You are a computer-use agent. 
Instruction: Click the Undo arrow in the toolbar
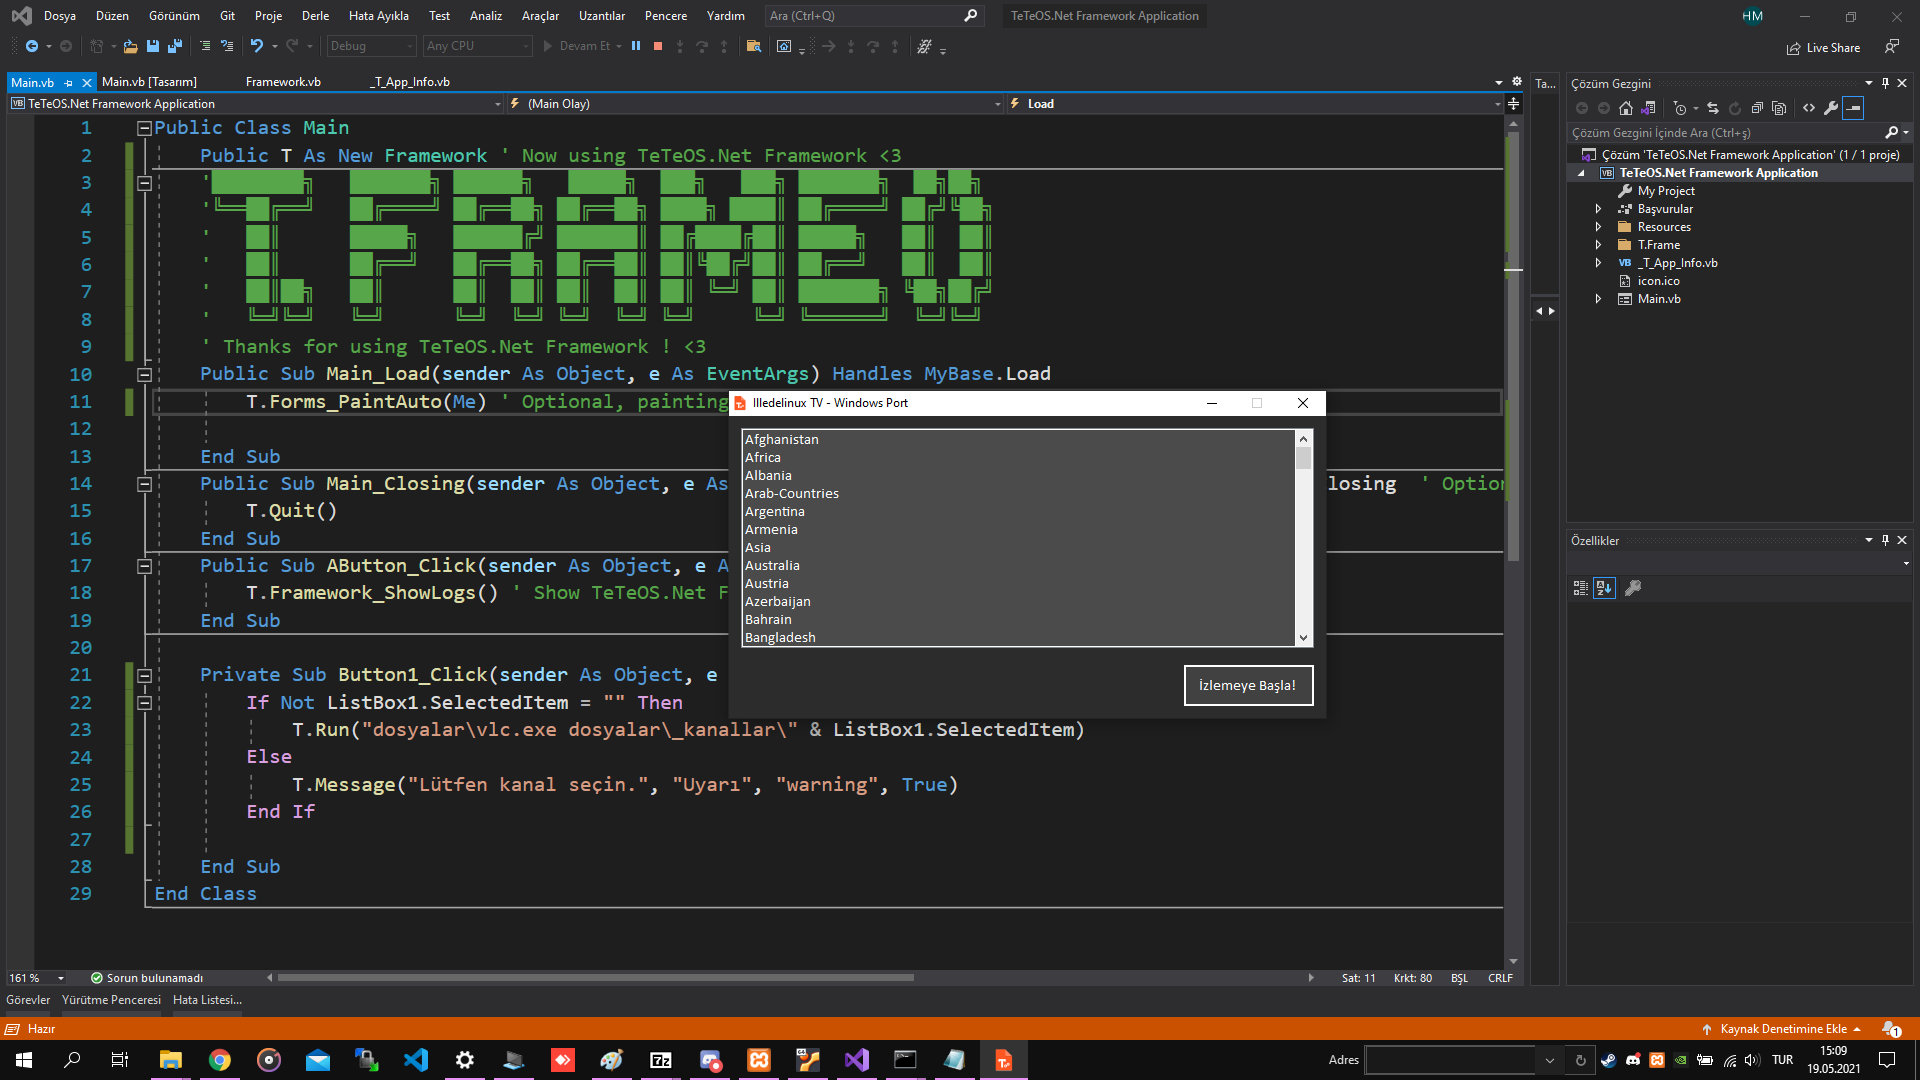point(257,46)
